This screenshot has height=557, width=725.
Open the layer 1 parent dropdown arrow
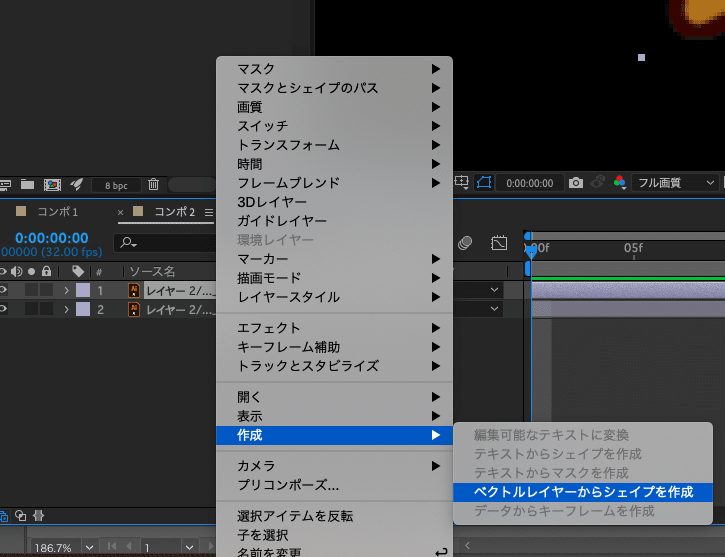[x=494, y=290]
